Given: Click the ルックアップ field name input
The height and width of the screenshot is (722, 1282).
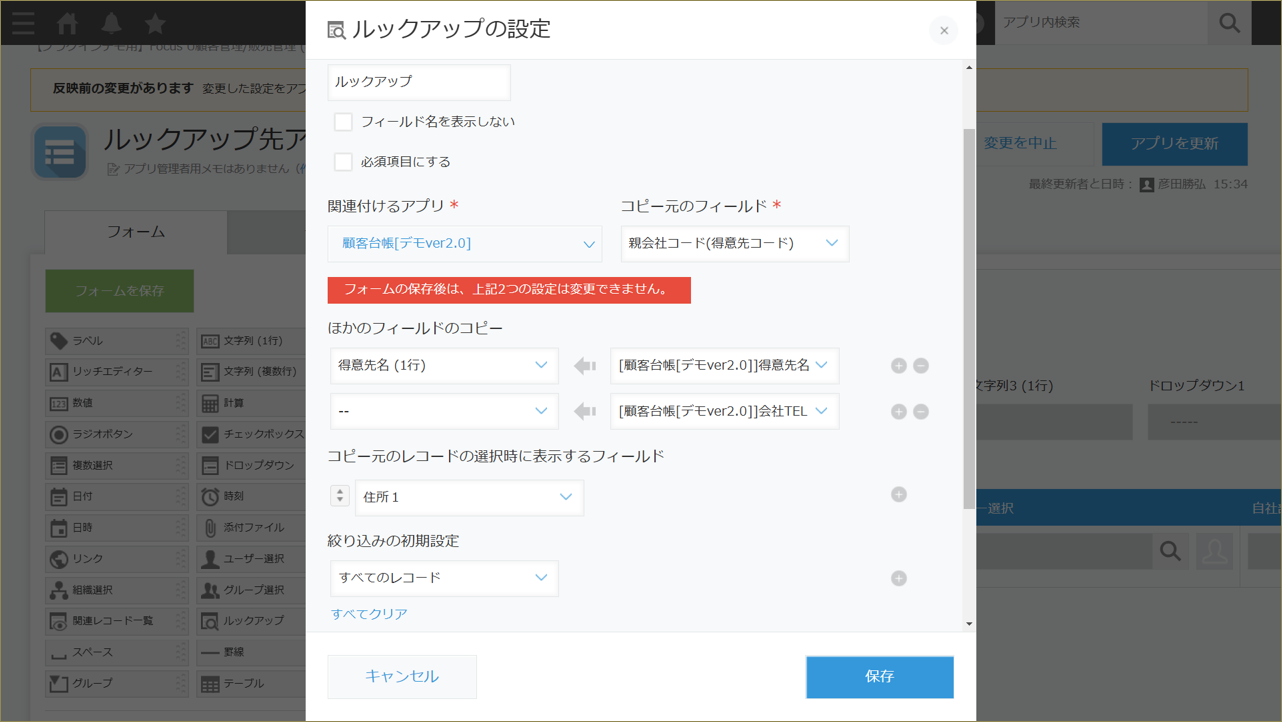Looking at the screenshot, I should point(419,82).
